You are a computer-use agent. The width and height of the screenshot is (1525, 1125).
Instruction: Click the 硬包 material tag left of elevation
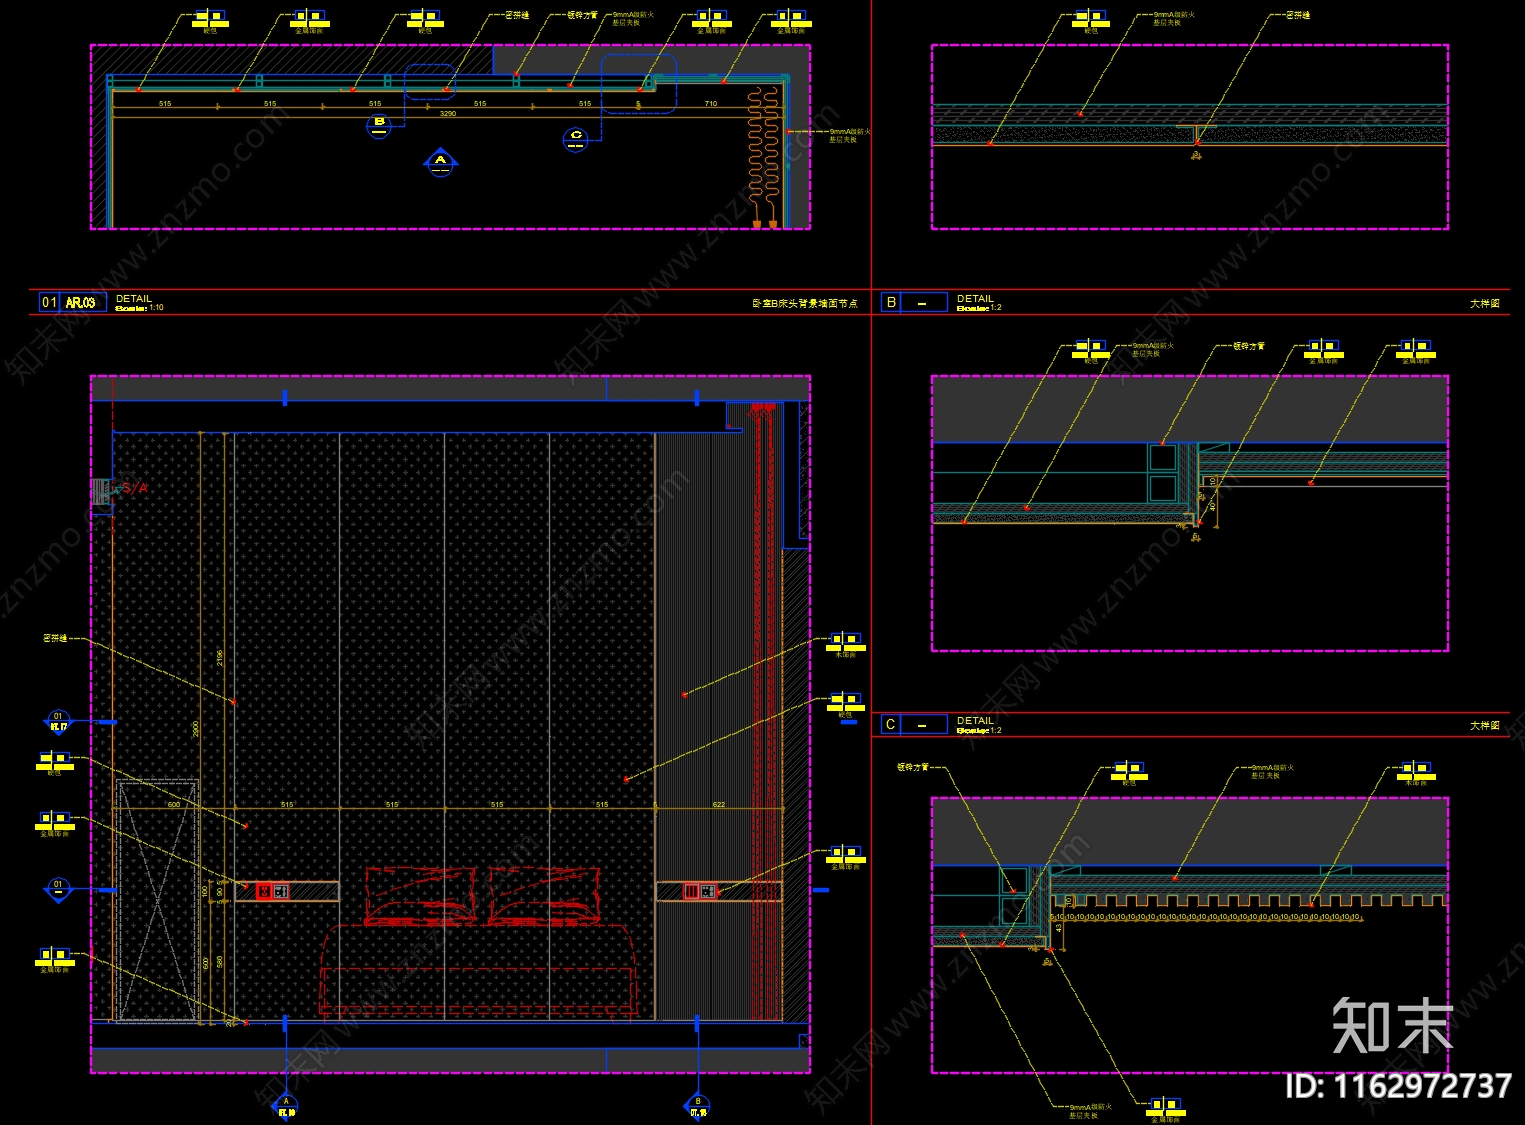[55, 764]
